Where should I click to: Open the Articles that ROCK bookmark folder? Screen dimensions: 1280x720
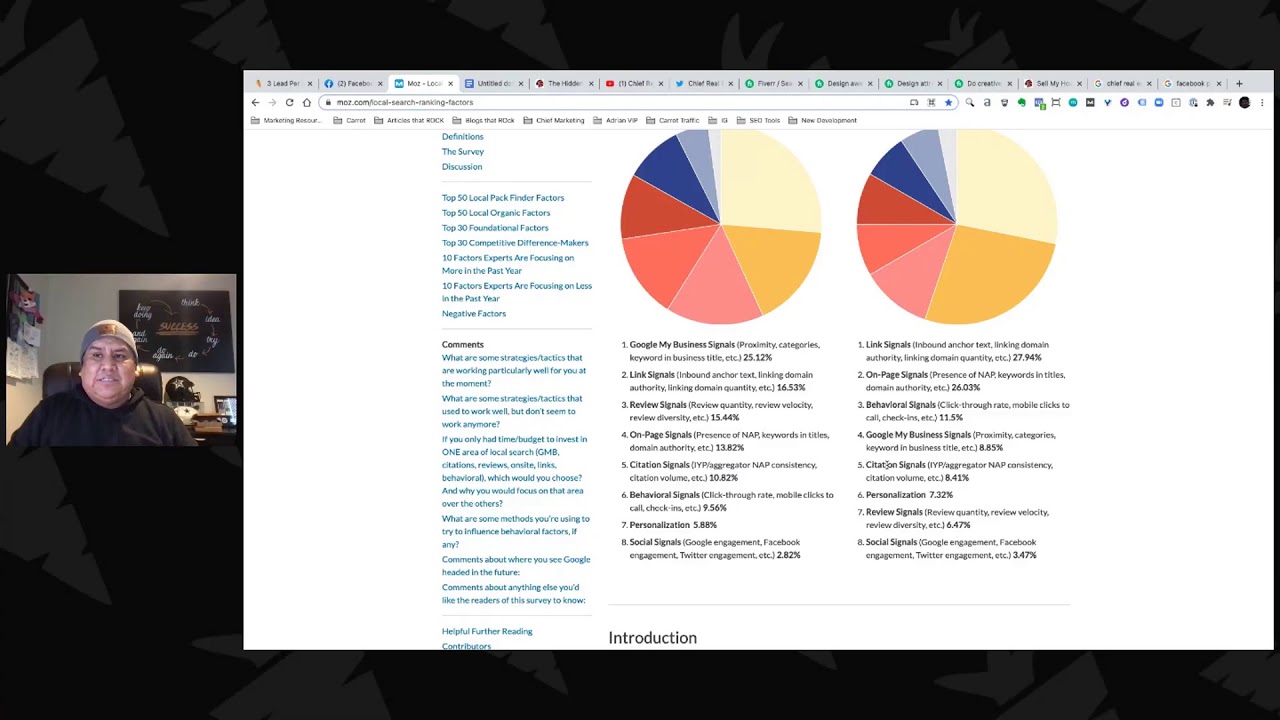pyautogui.click(x=408, y=120)
